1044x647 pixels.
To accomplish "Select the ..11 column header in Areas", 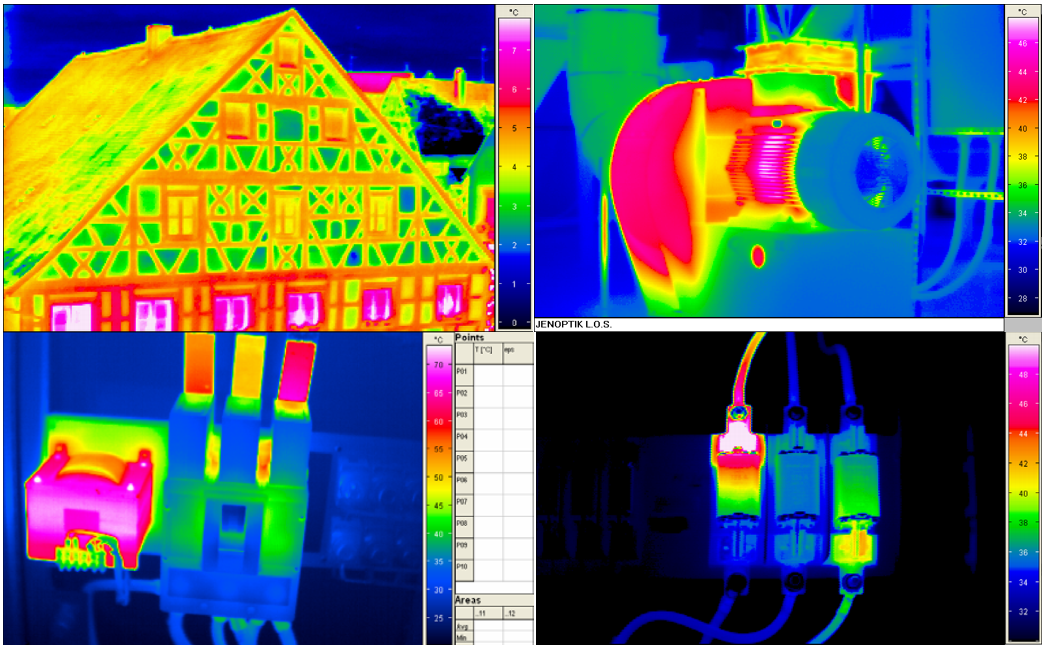I will click(487, 613).
